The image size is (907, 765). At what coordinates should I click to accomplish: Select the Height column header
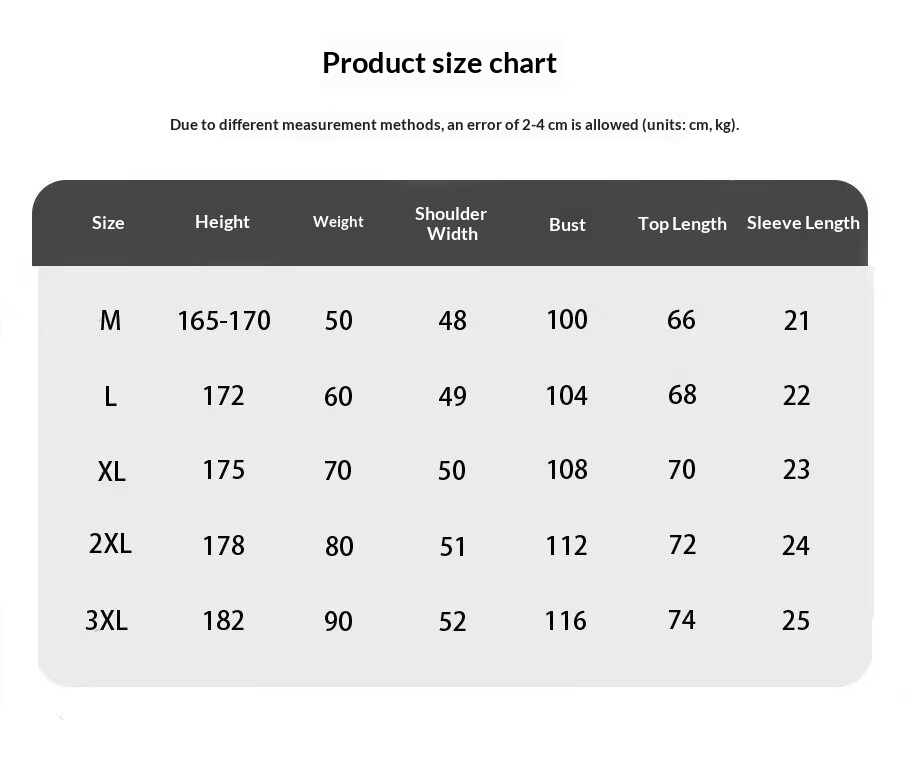222,222
